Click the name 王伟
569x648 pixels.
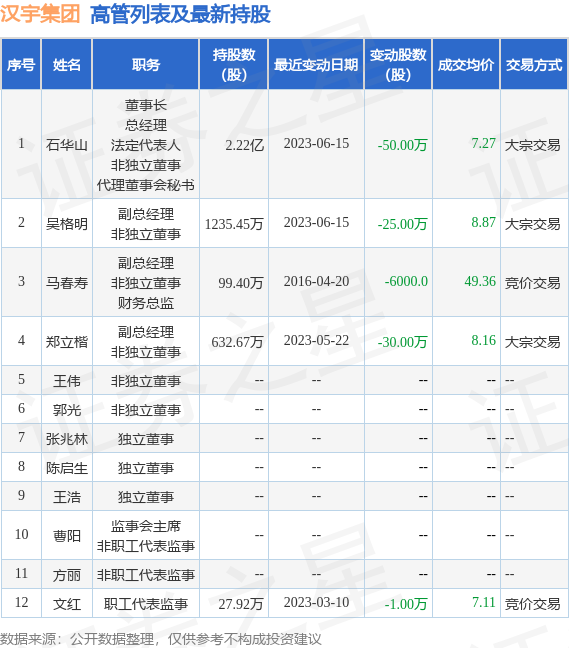(x=67, y=381)
